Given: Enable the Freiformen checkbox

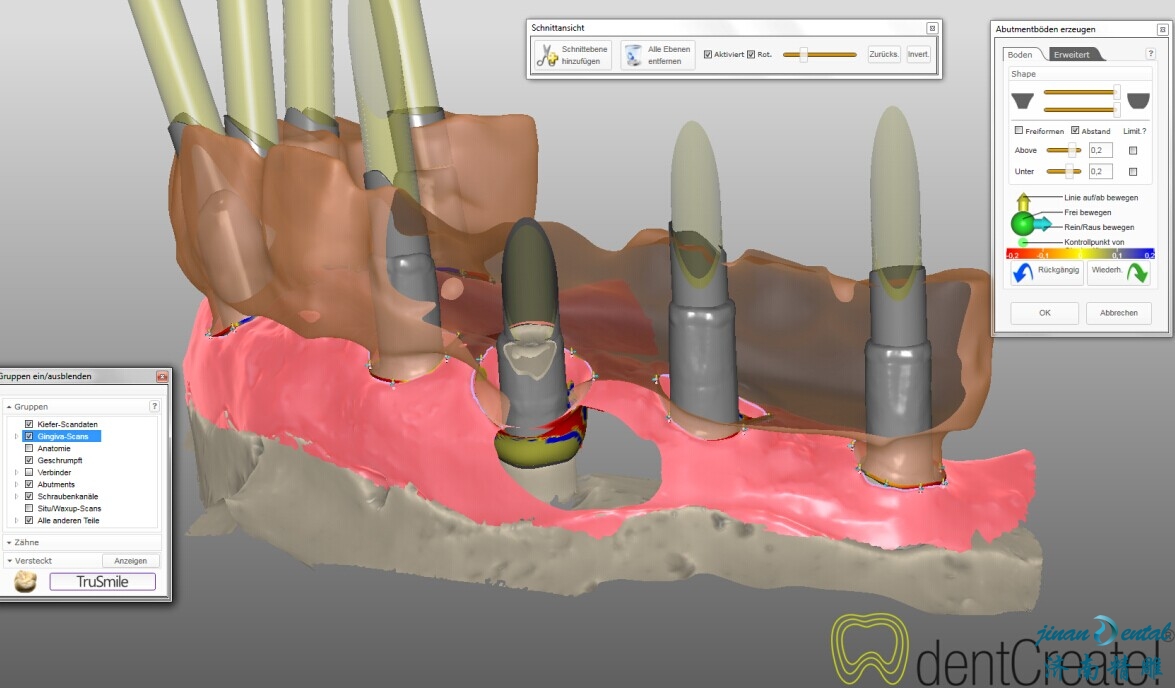Looking at the screenshot, I should point(1018,130).
